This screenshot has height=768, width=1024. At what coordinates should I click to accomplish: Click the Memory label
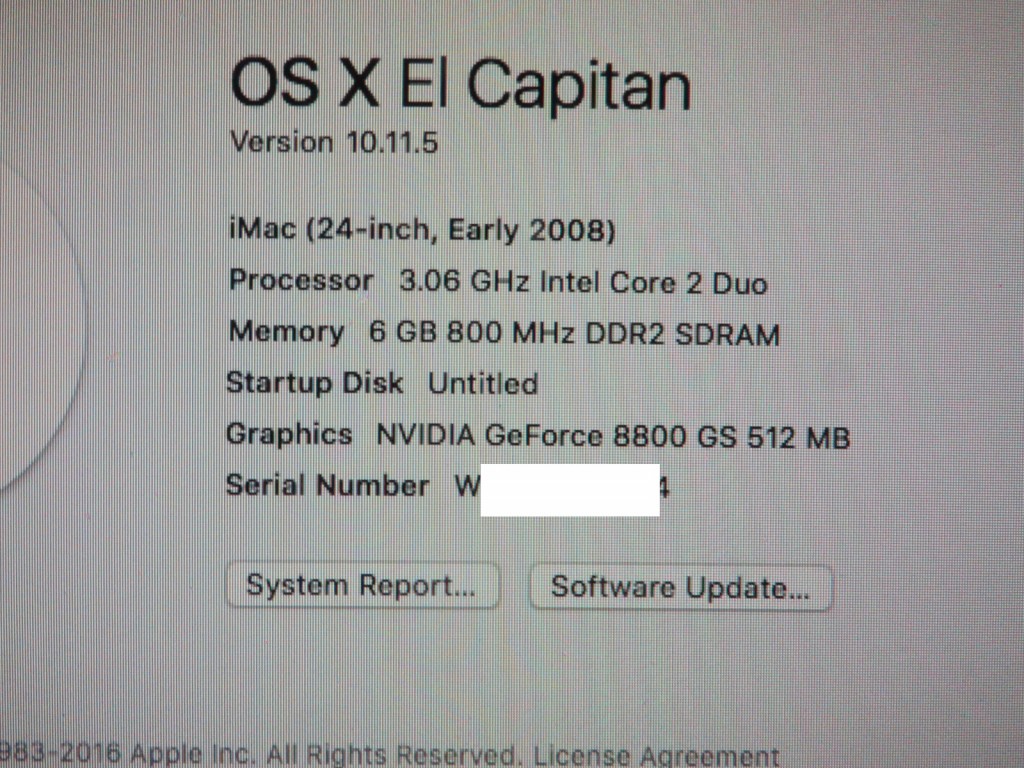click(x=286, y=332)
